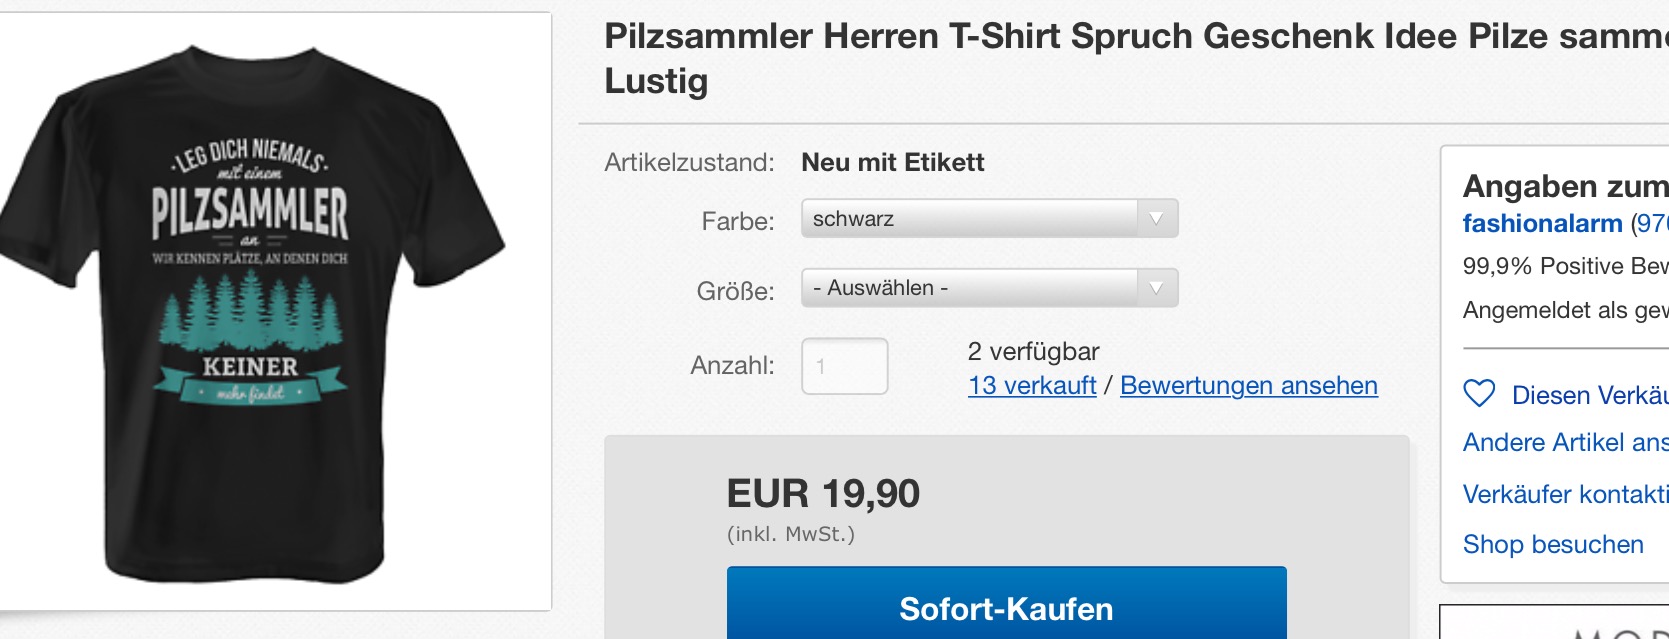Enlarge the black Pilzsammler T-shirt image

click(250, 310)
